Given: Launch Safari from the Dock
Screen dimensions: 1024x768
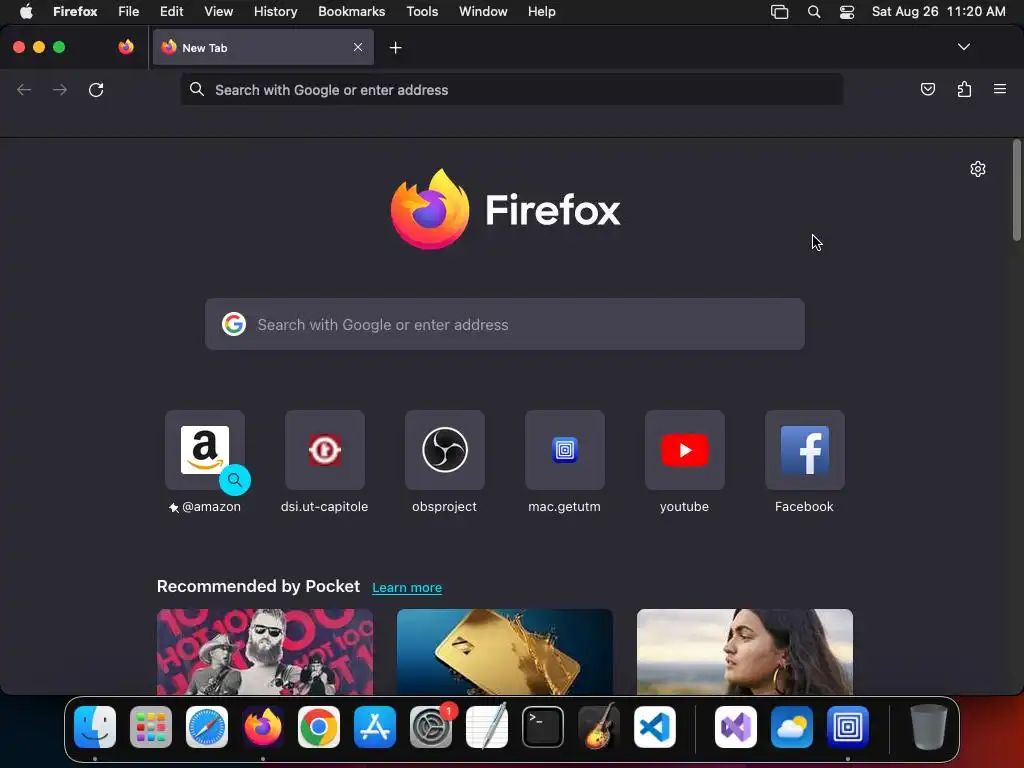Looking at the screenshot, I should click(207, 727).
